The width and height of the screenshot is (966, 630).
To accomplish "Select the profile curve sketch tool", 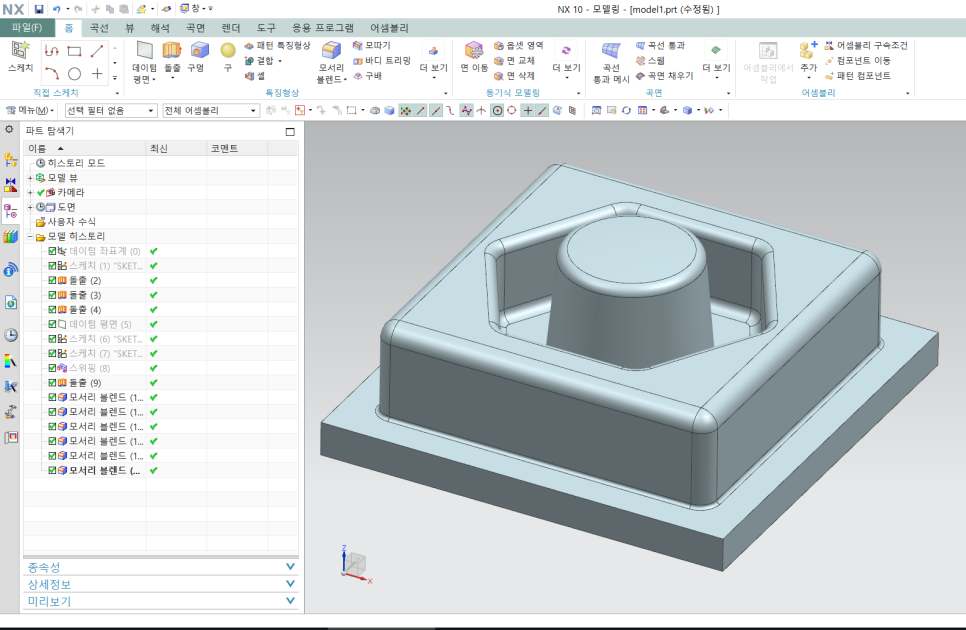I will click(x=52, y=51).
